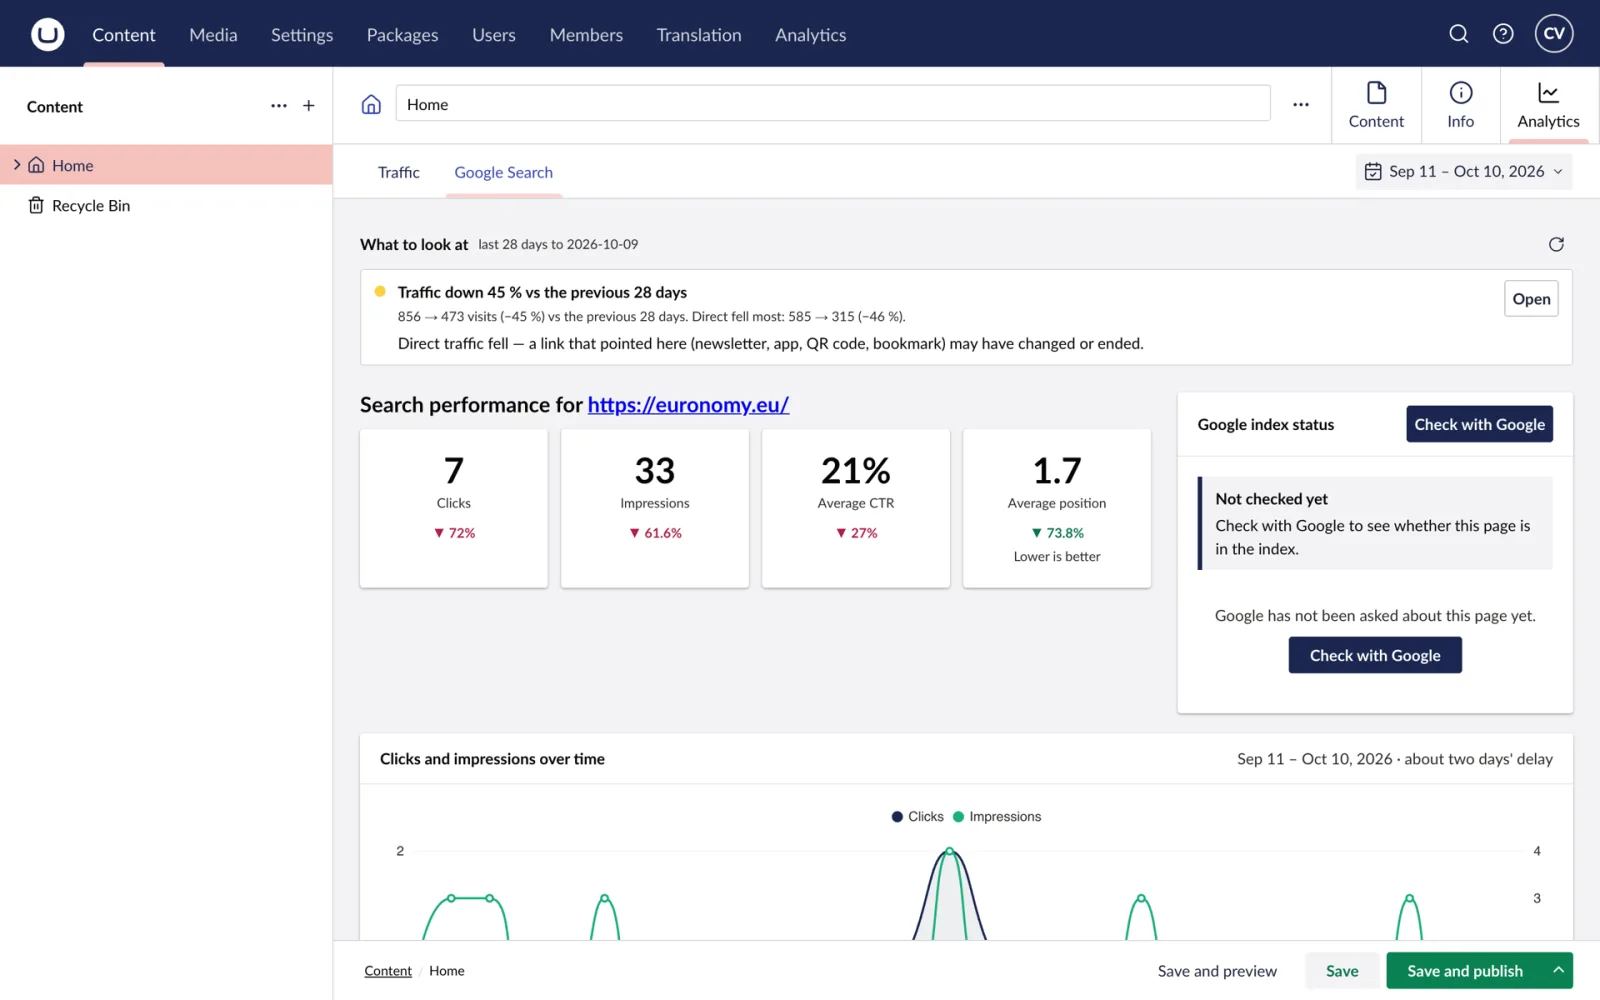
Task: Open the Sep 11 – Oct 10 date range picker
Action: click(1464, 172)
